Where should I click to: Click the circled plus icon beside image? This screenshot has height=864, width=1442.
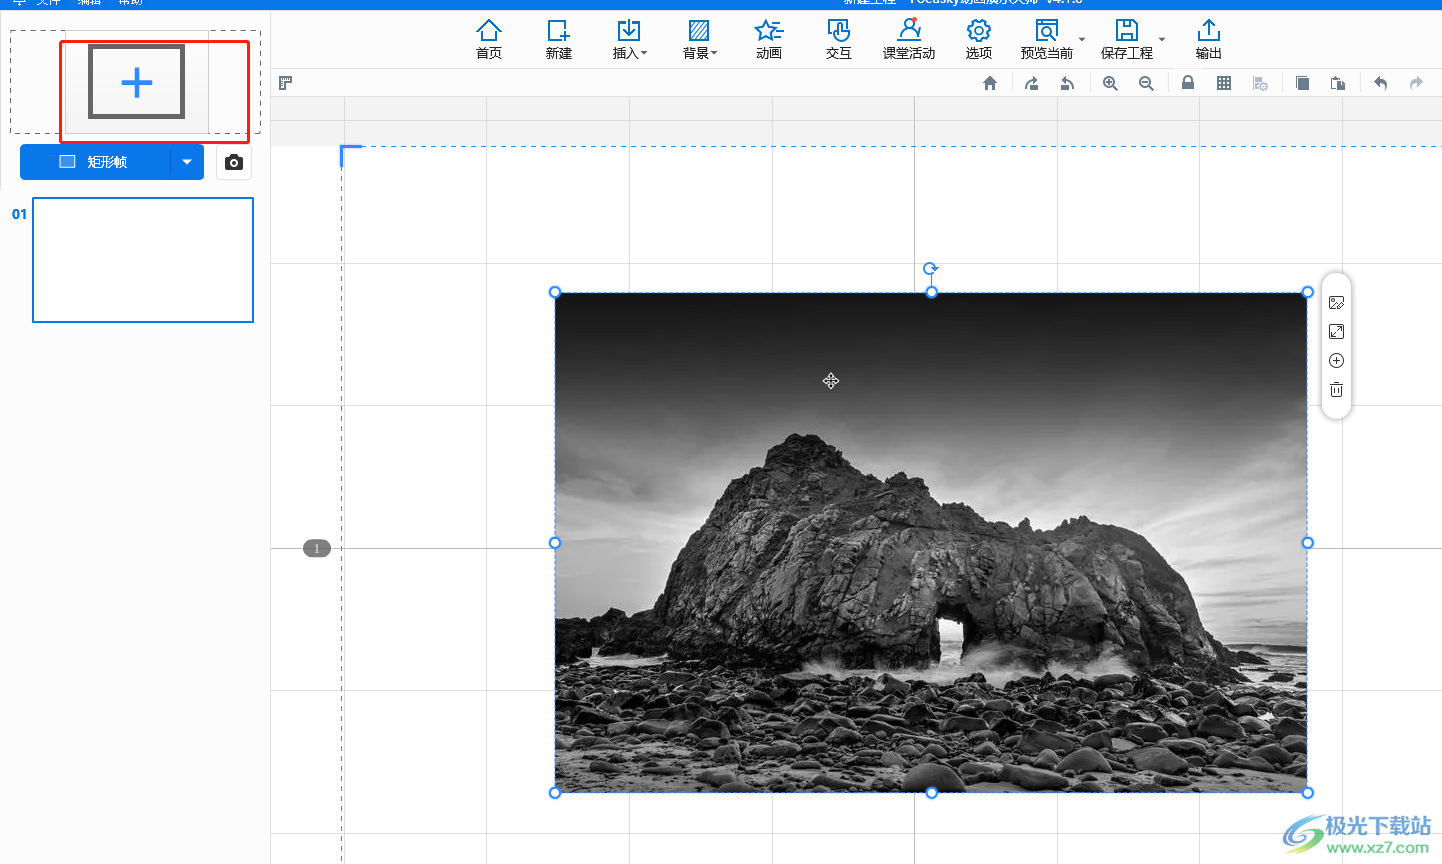tap(1336, 361)
